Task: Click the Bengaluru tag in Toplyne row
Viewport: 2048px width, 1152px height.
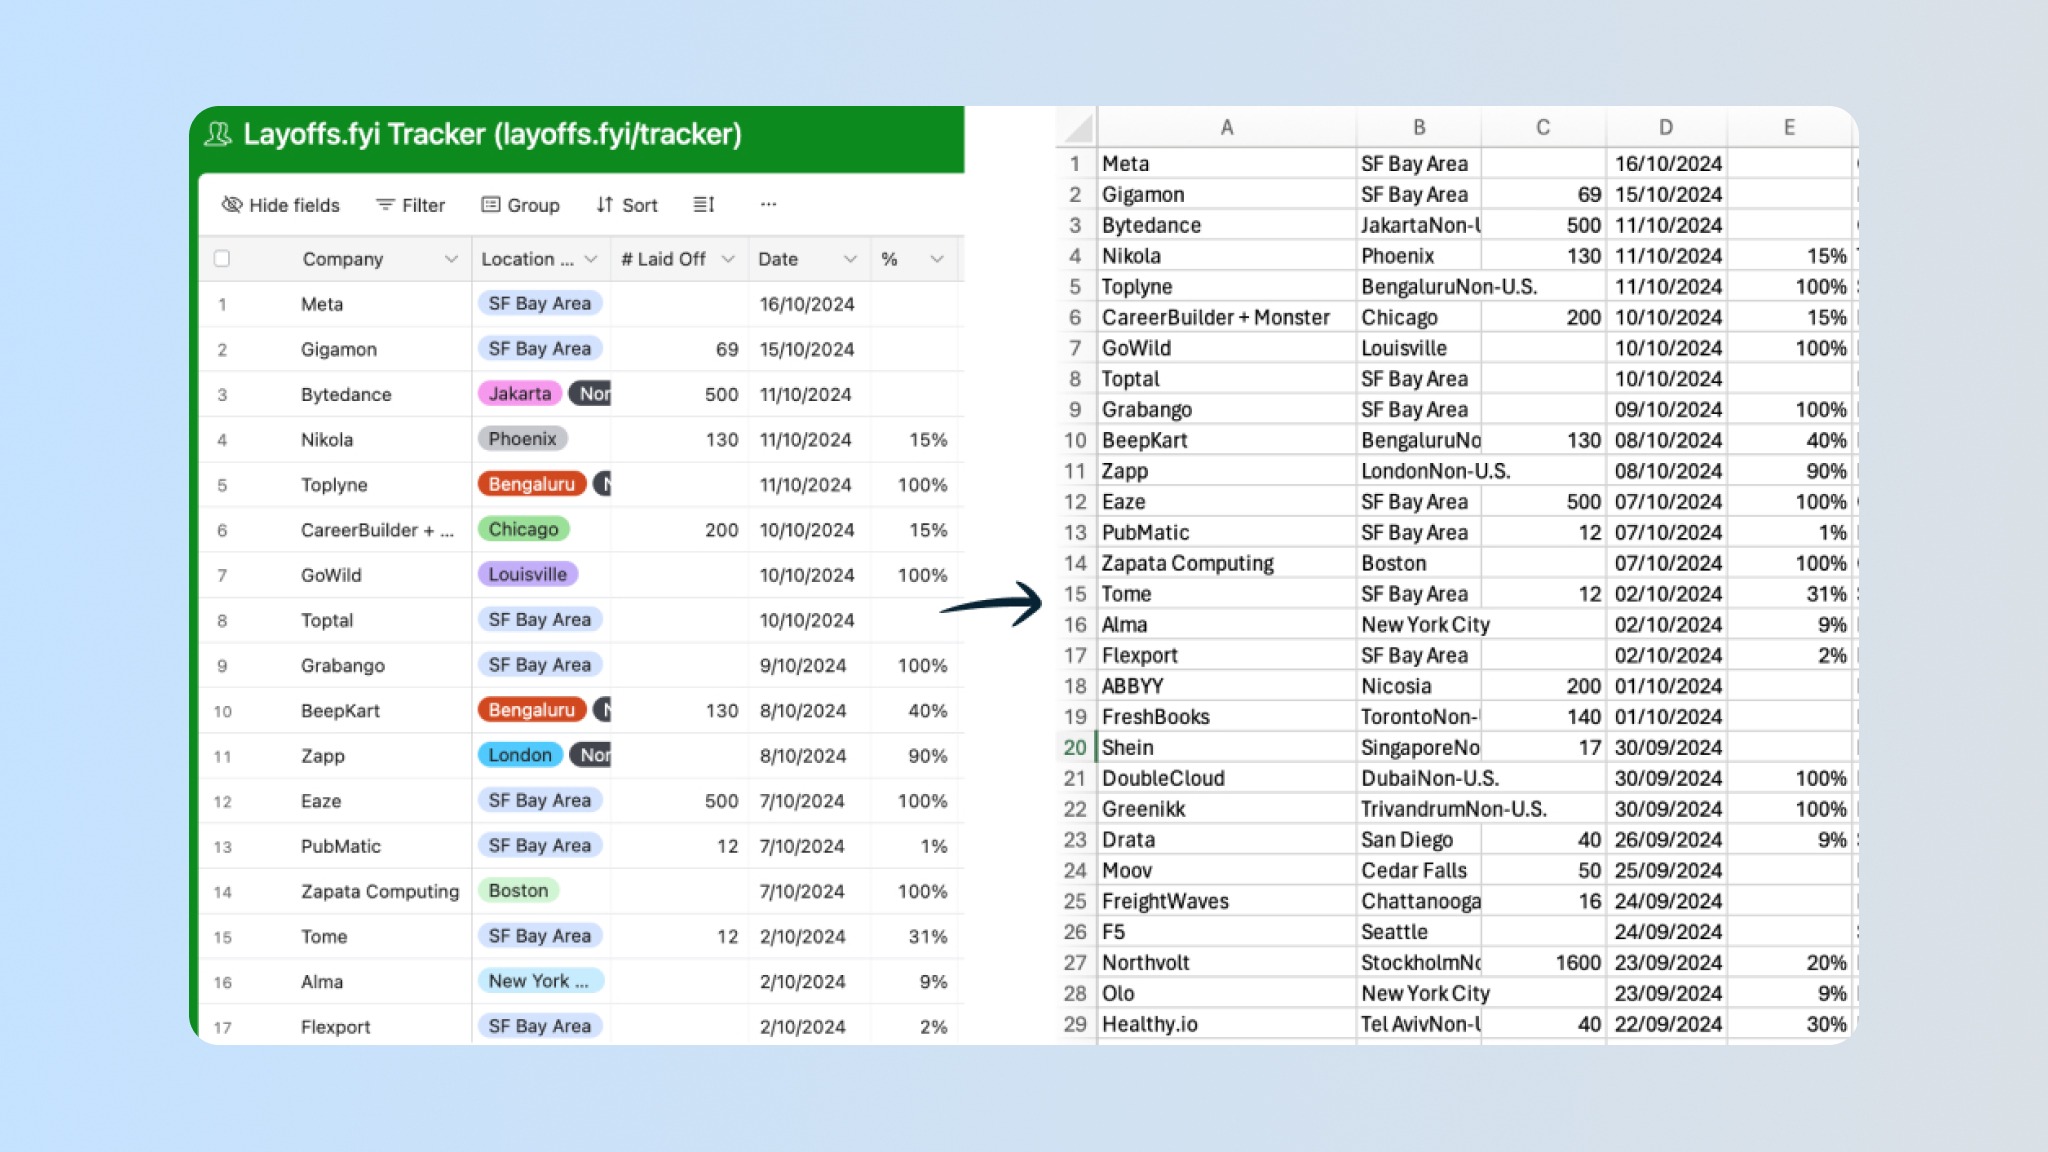Action: coord(532,484)
